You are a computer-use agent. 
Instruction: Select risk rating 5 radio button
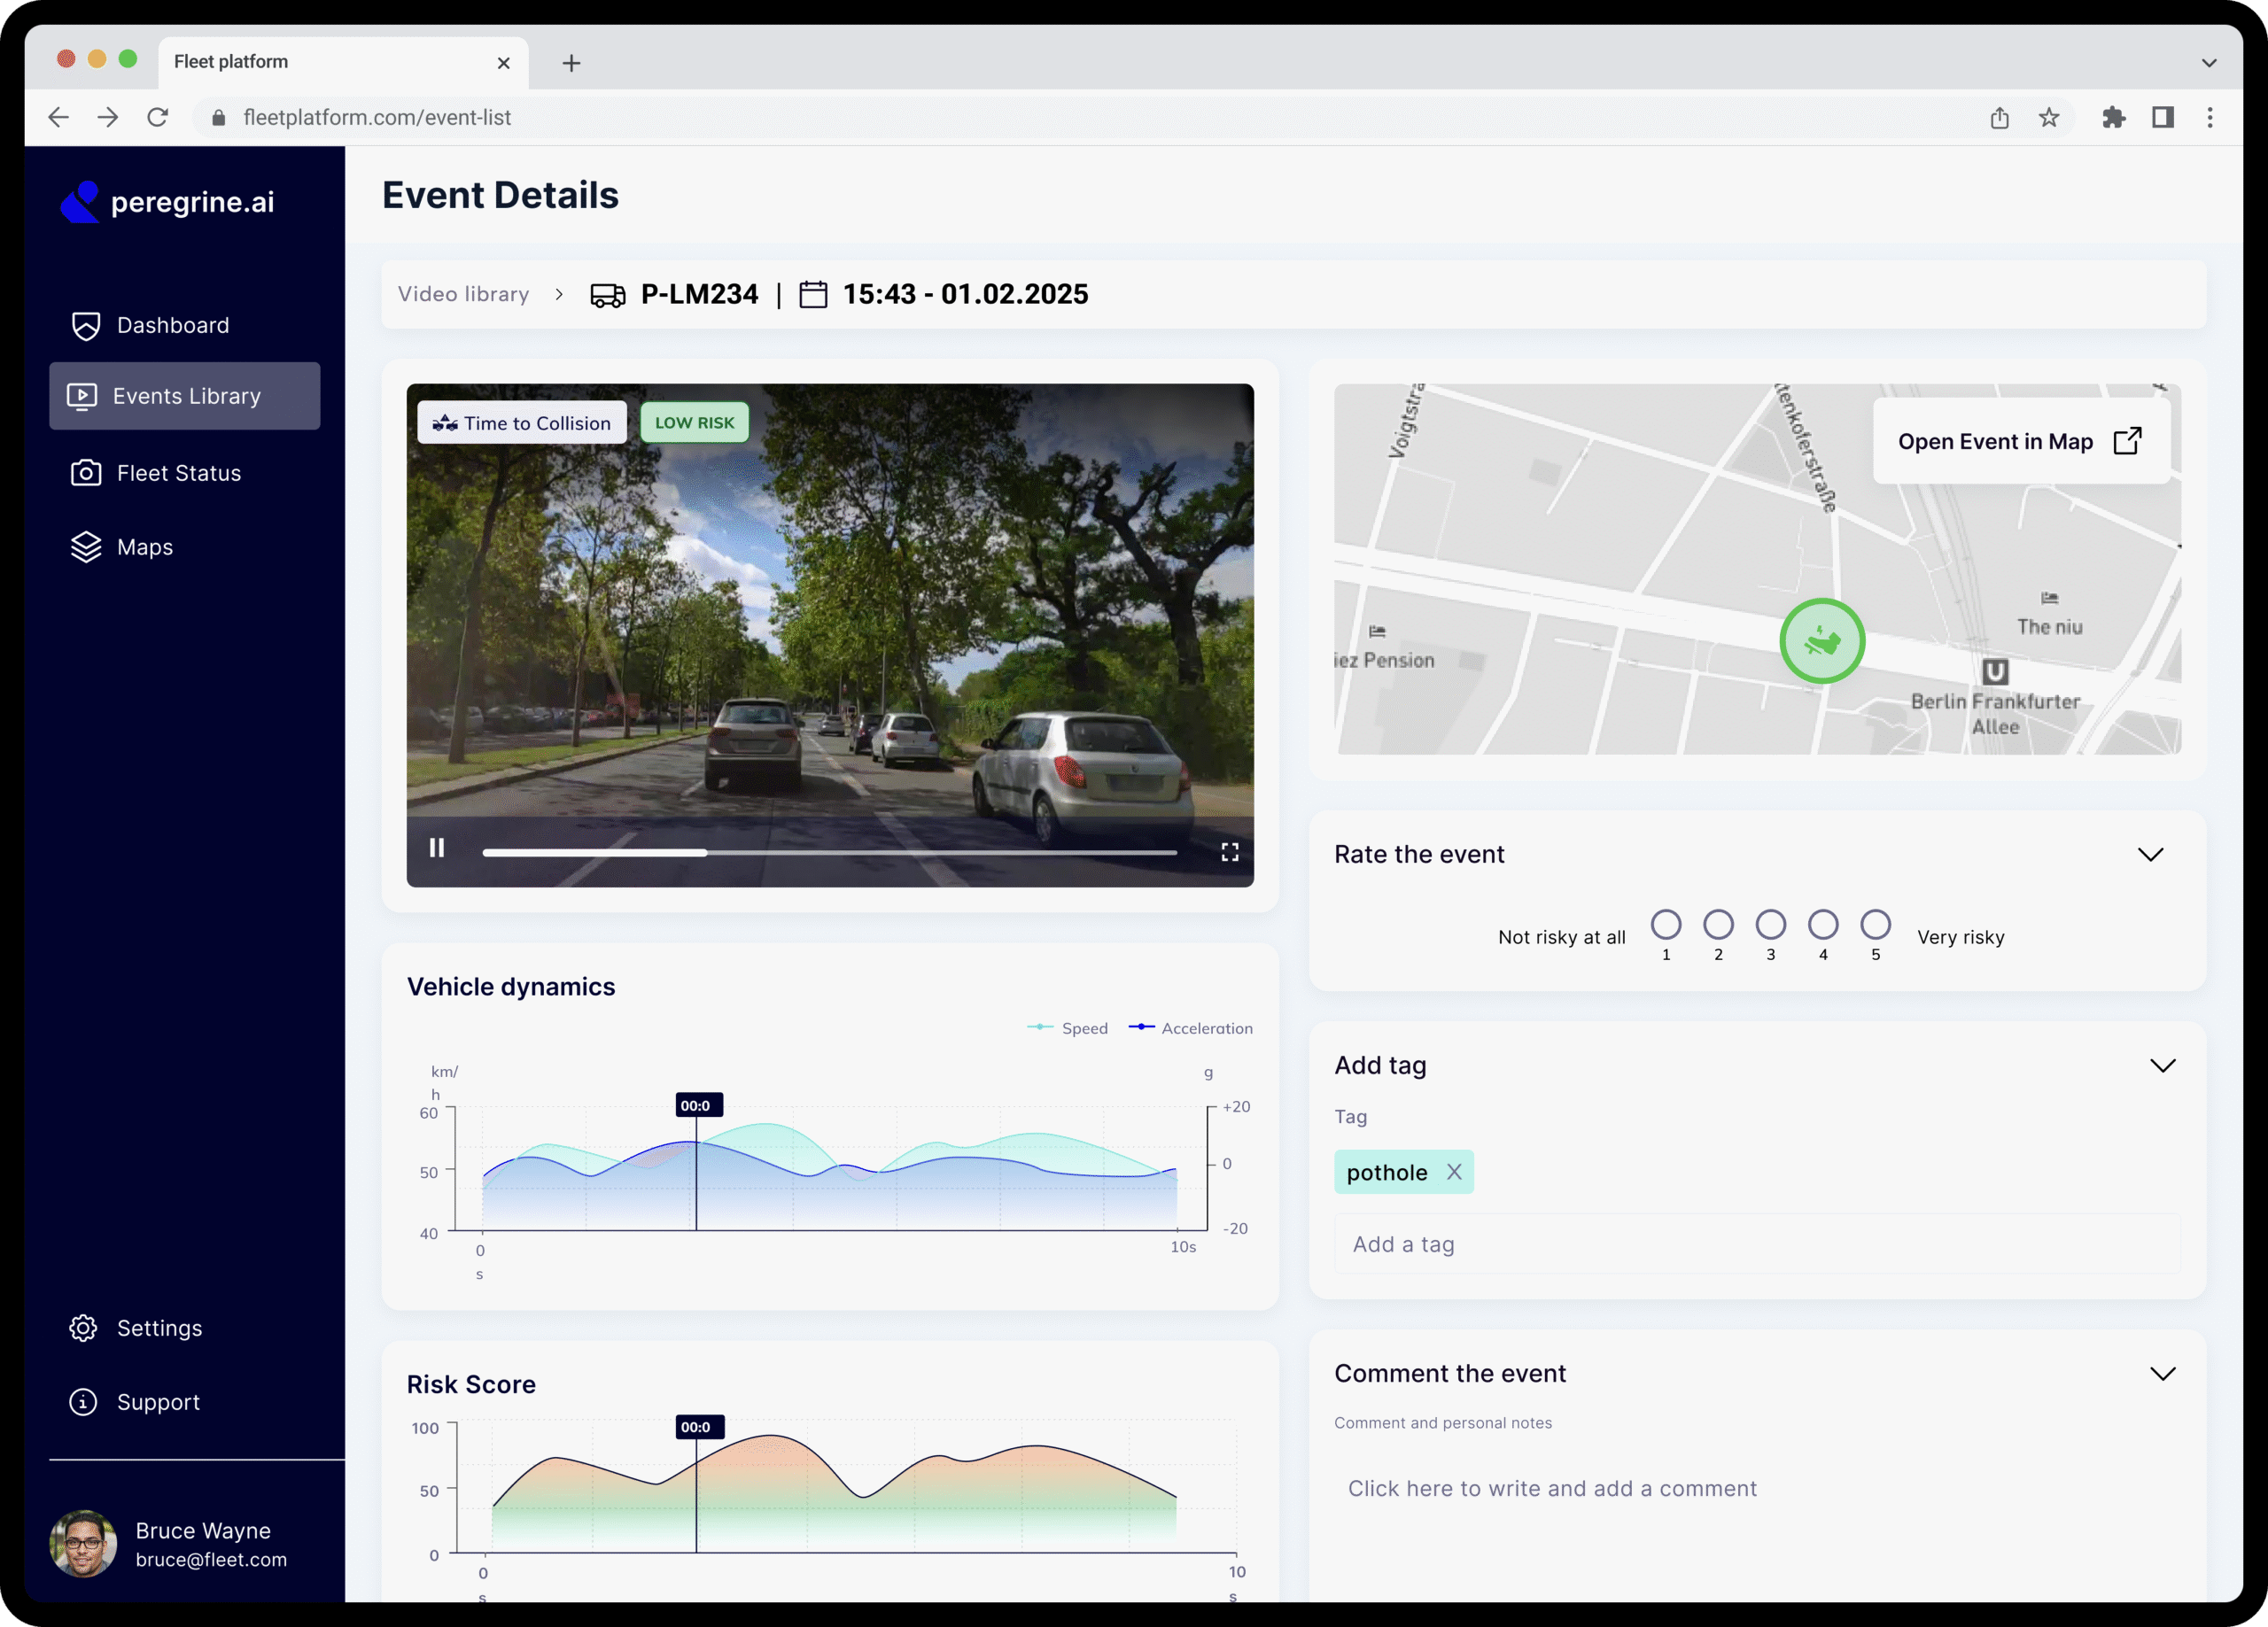1875,924
